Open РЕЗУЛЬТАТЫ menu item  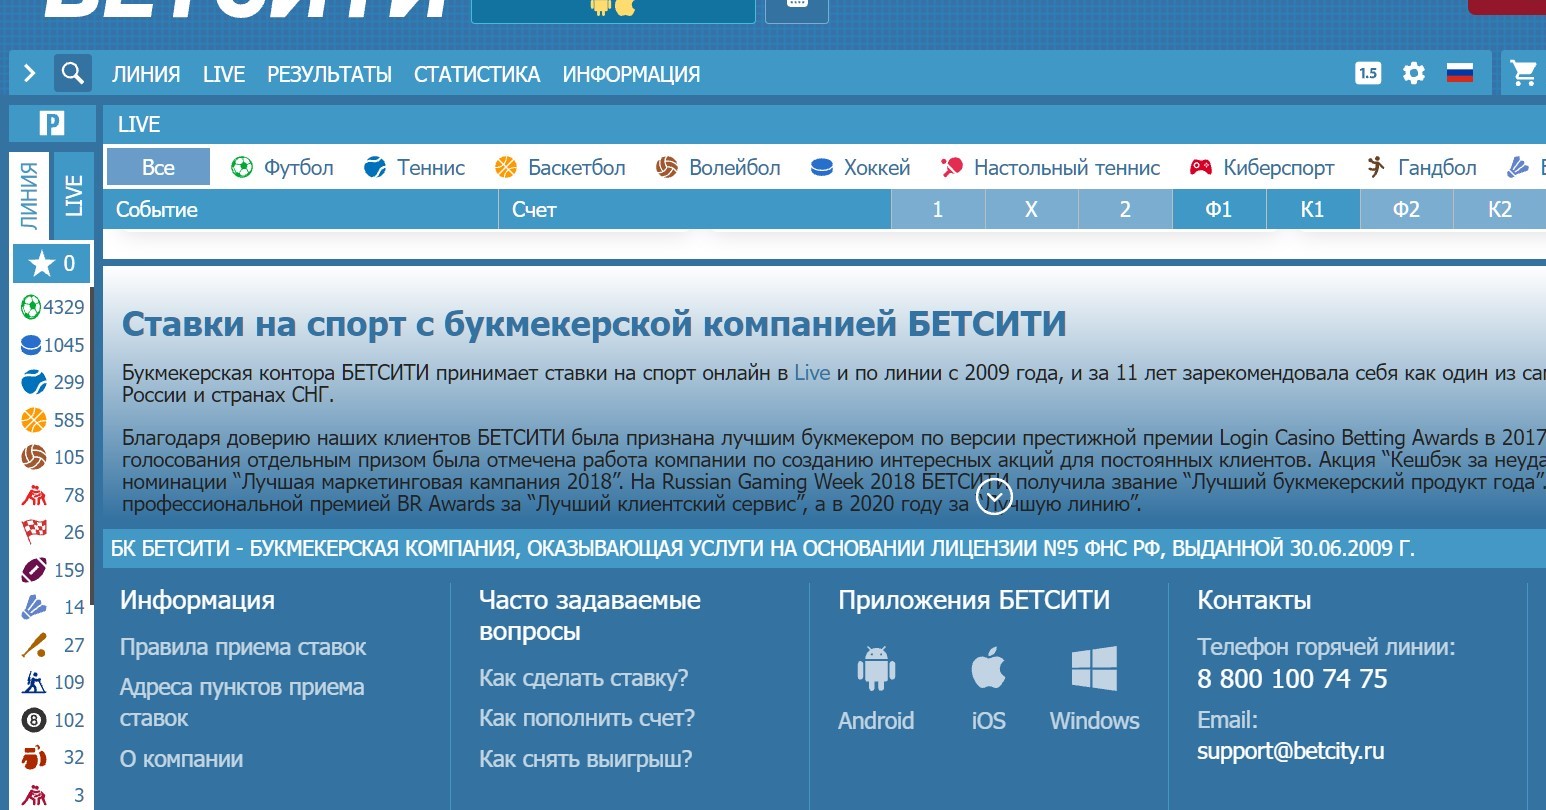point(329,74)
